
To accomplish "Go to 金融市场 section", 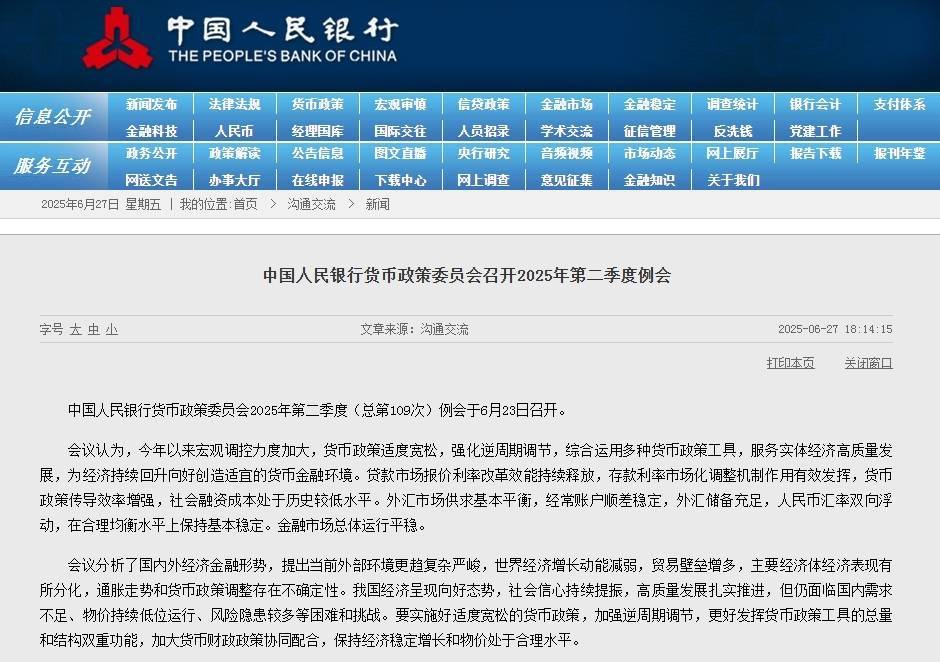I will click(x=566, y=104).
